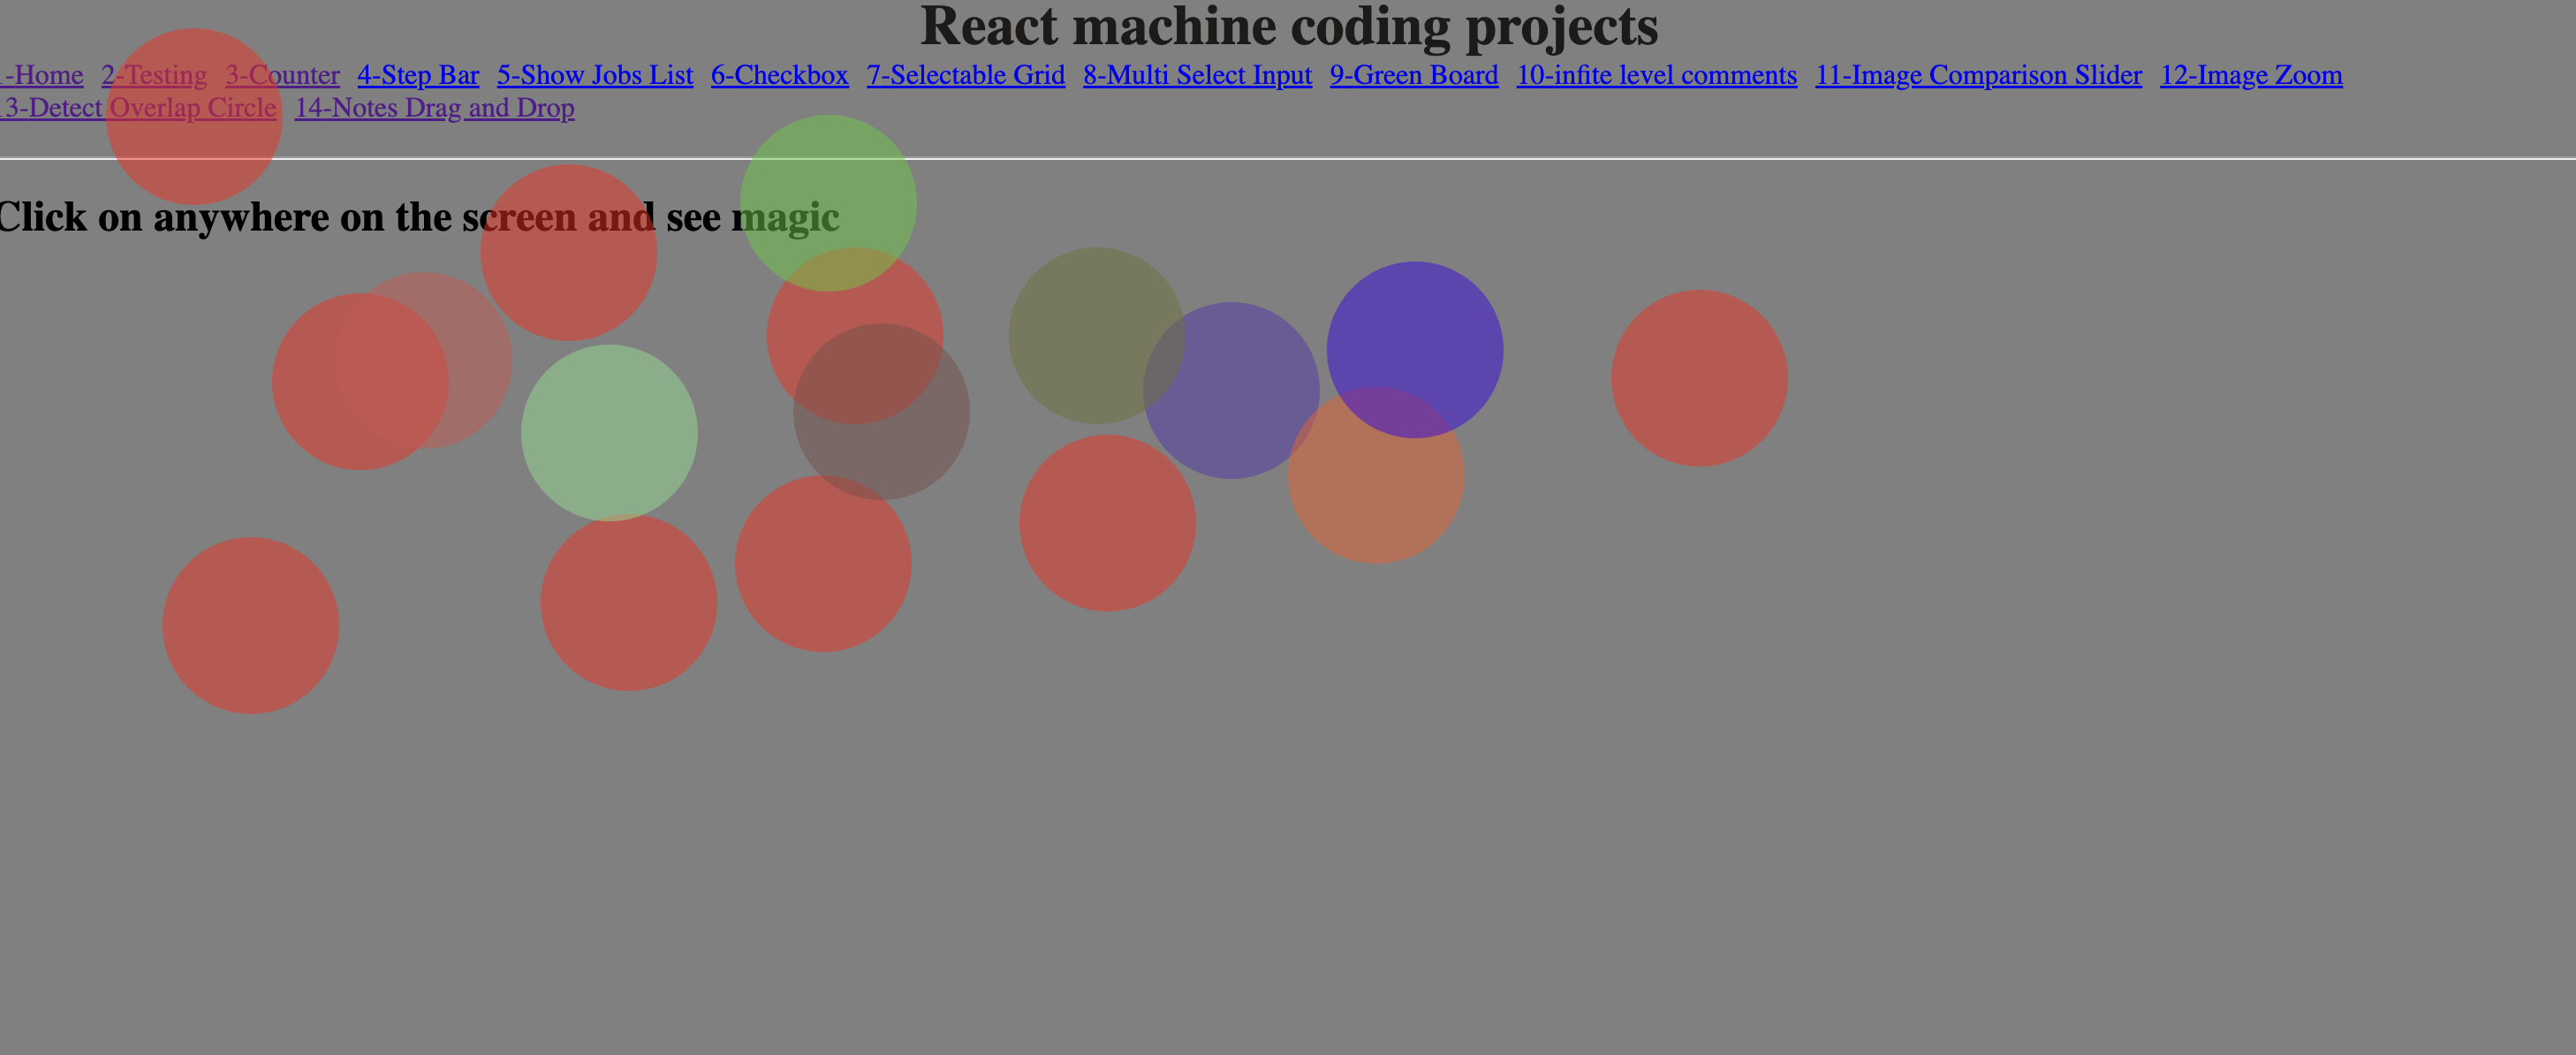Click 10-infite level comments link
Screen dimensions: 2576x1055
[1656, 75]
